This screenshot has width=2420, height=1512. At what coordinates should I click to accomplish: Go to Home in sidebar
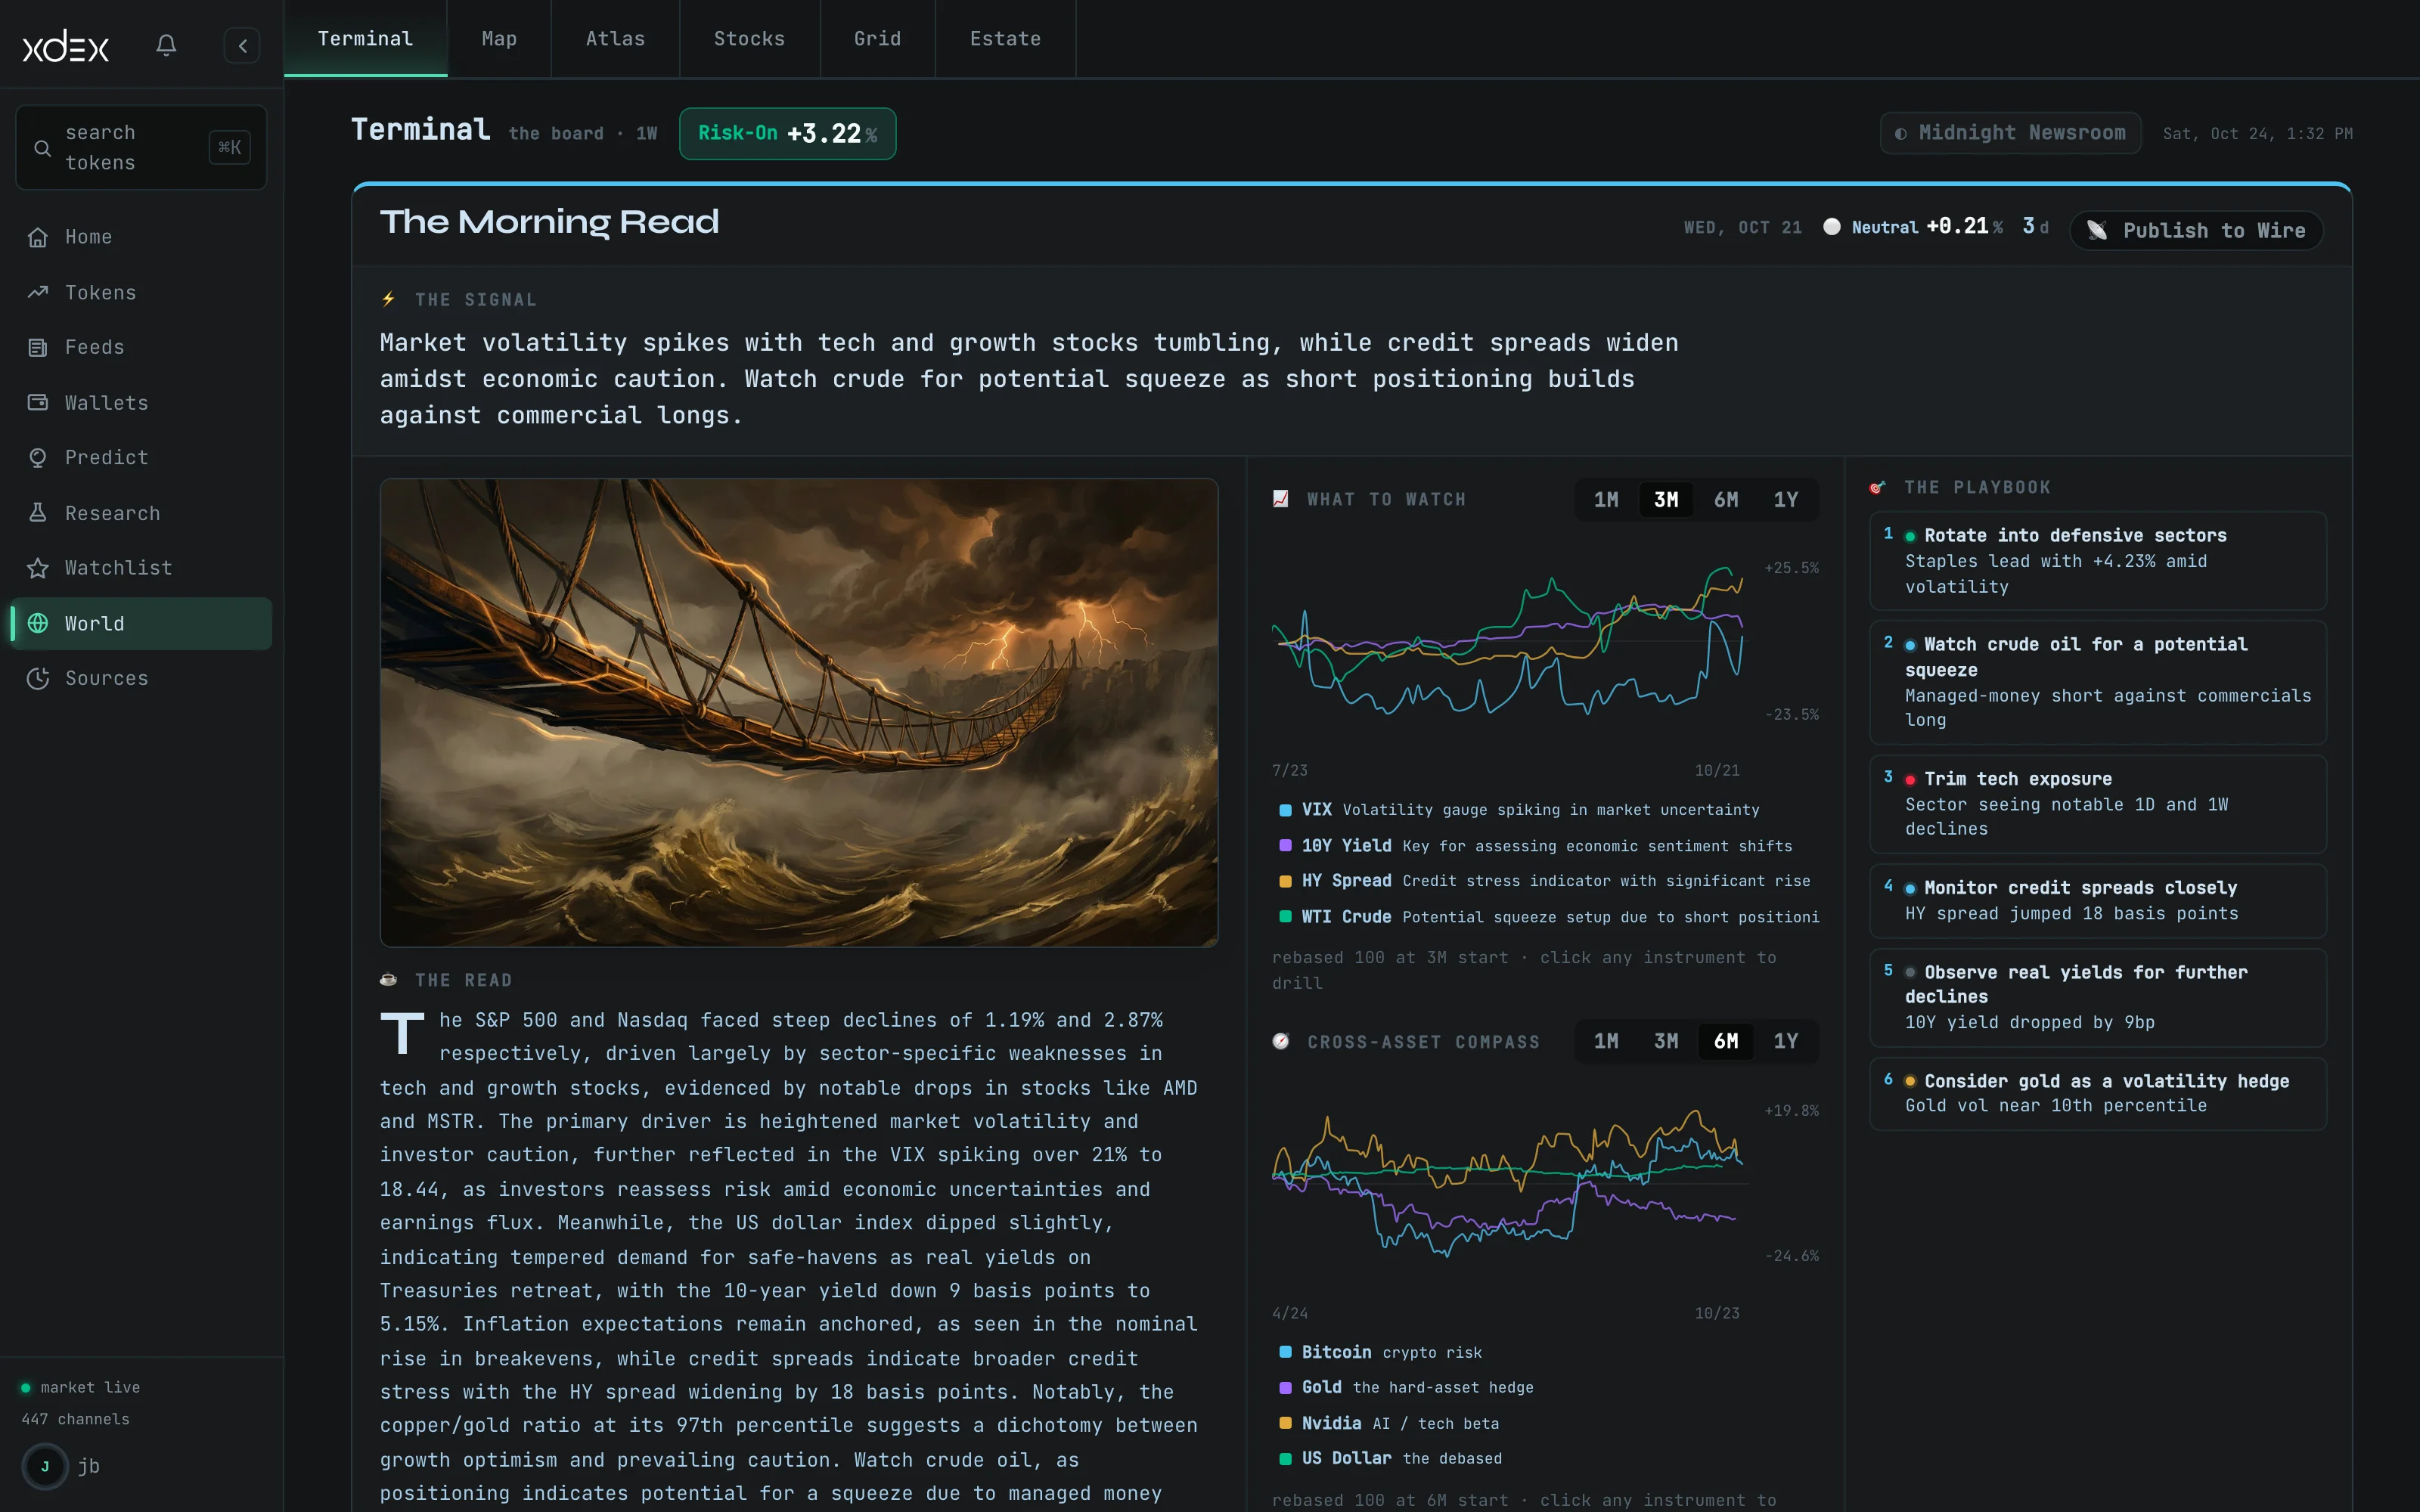[x=141, y=237]
